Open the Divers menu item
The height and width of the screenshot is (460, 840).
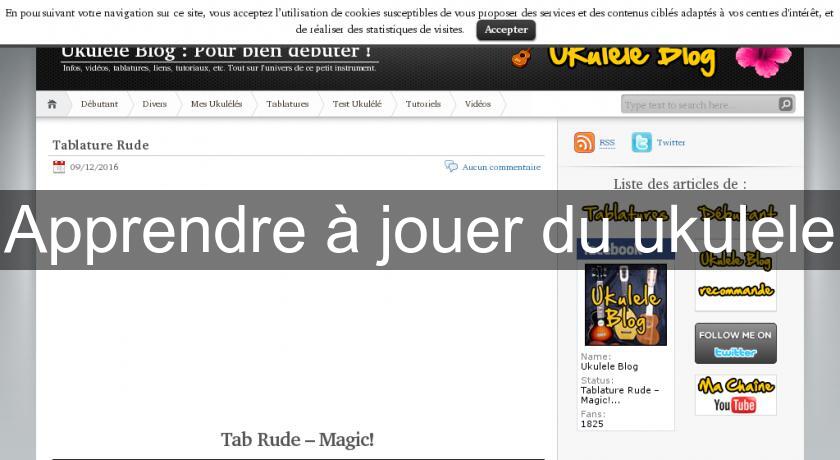[154, 104]
